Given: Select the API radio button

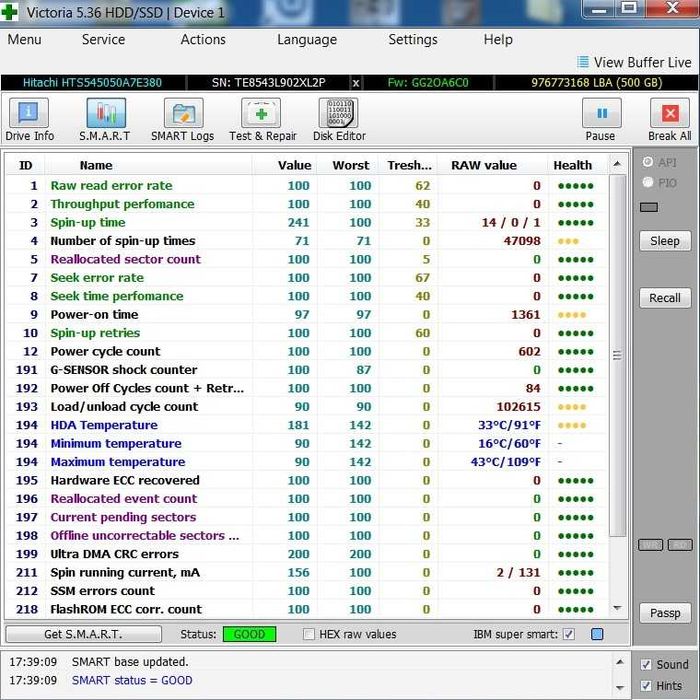Looking at the screenshot, I should click(x=647, y=162).
